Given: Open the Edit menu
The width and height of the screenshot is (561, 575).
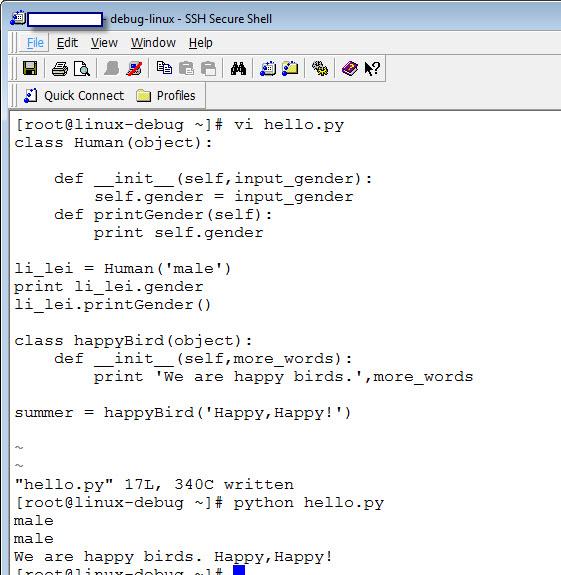Looking at the screenshot, I should [x=67, y=43].
